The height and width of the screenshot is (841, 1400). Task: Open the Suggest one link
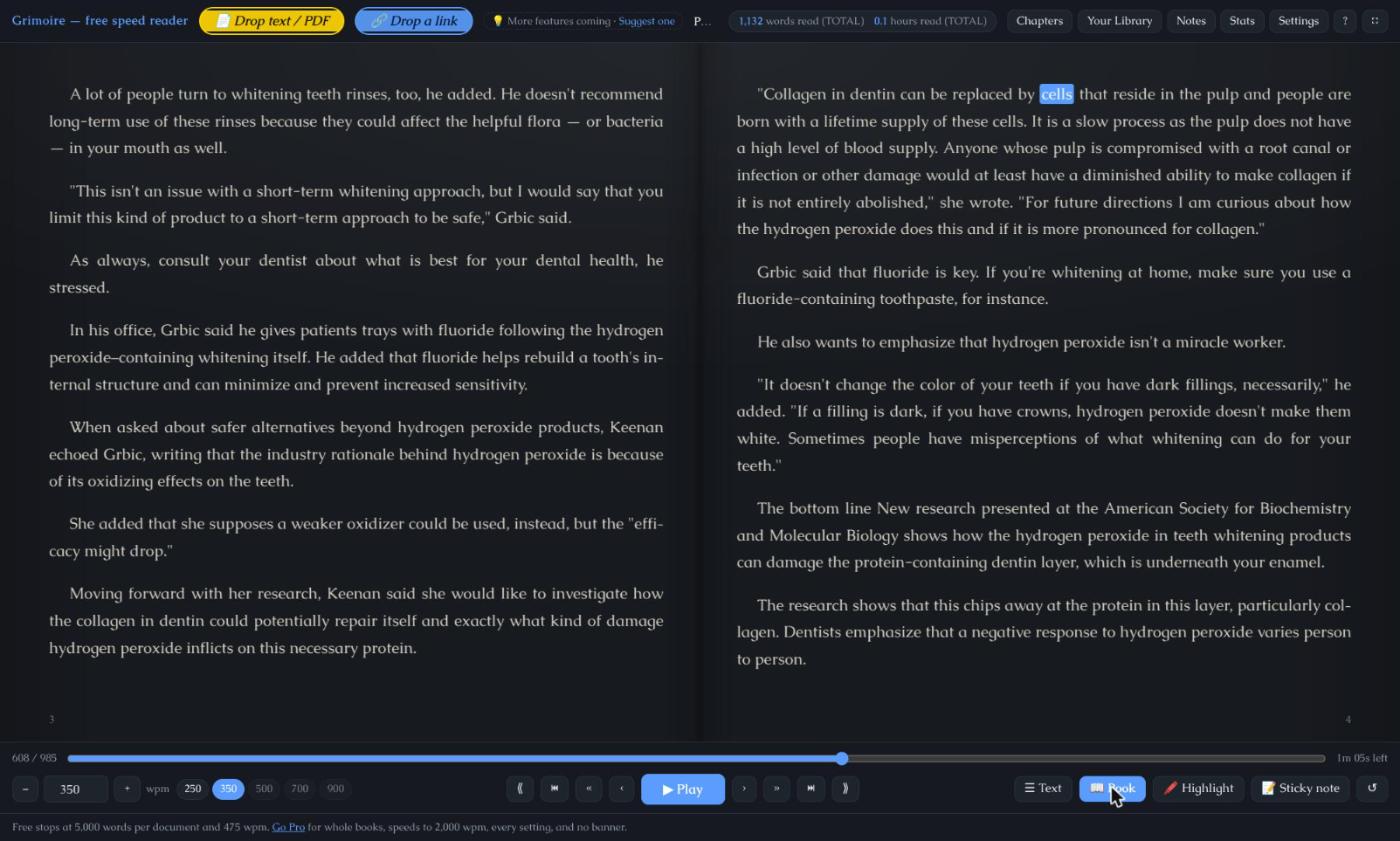(x=646, y=21)
